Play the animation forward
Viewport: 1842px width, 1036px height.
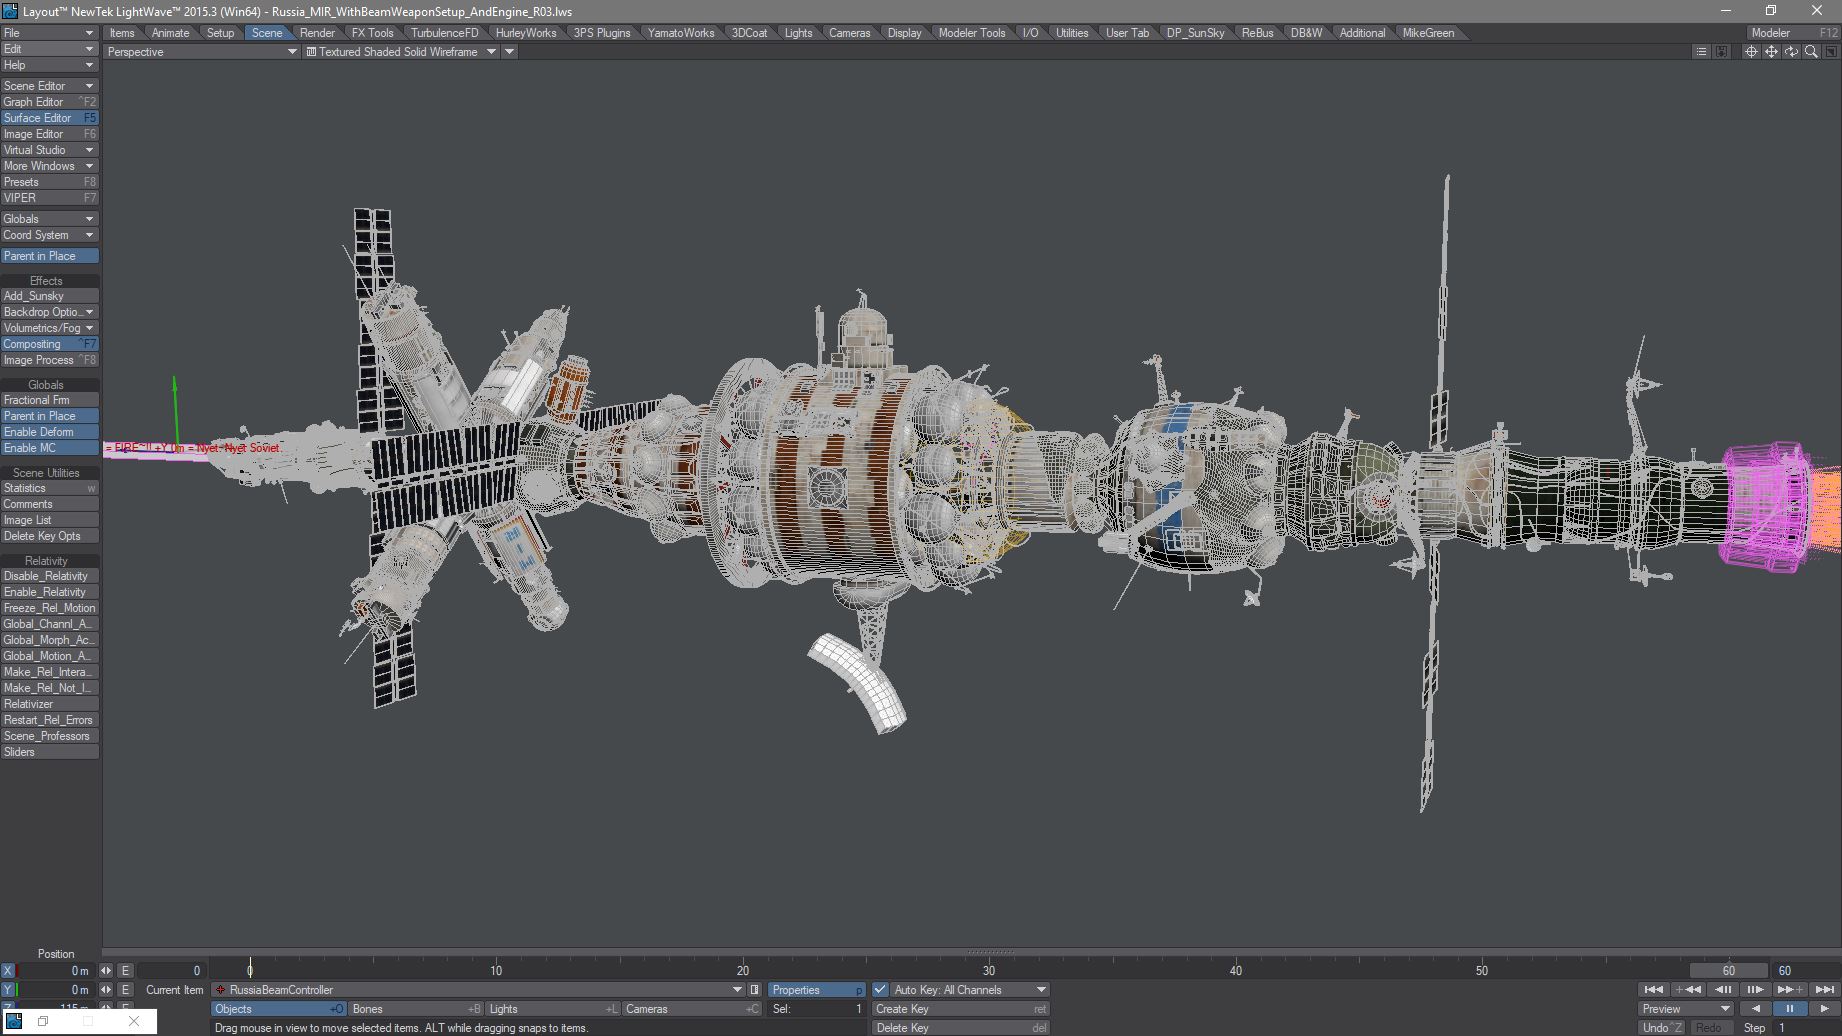point(1824,1009)
